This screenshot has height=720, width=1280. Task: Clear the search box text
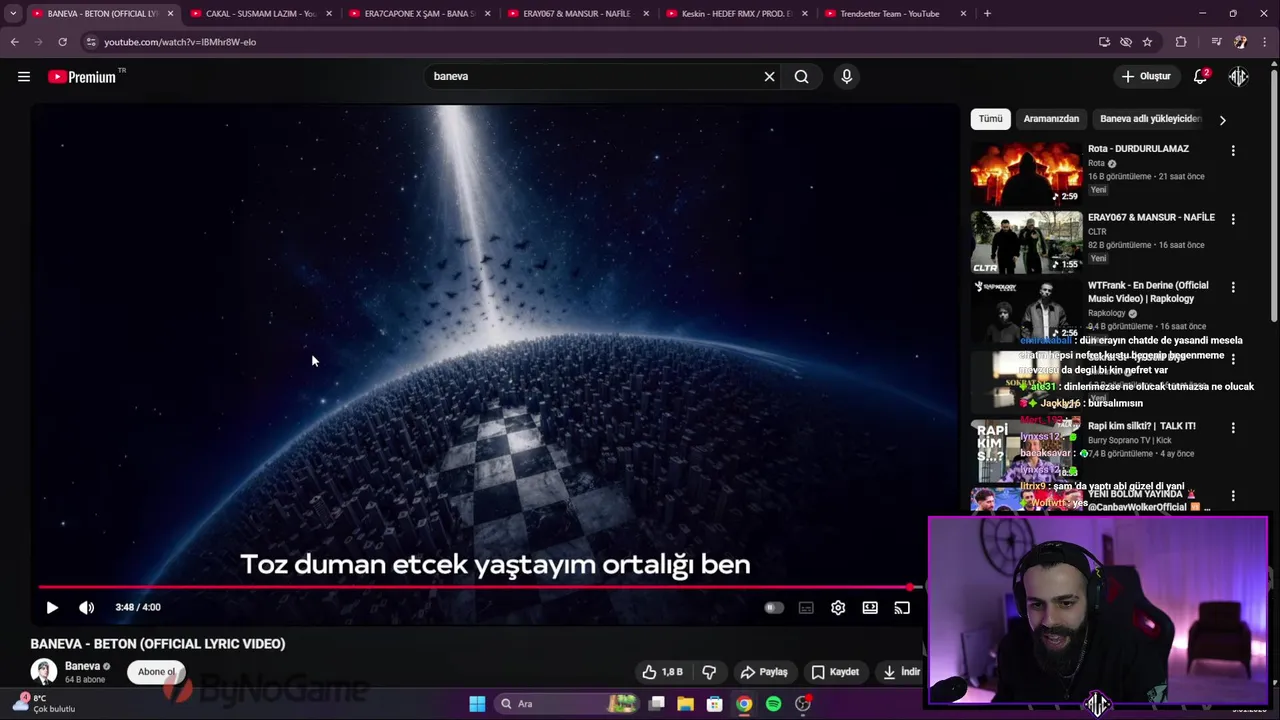pos(769,76)
